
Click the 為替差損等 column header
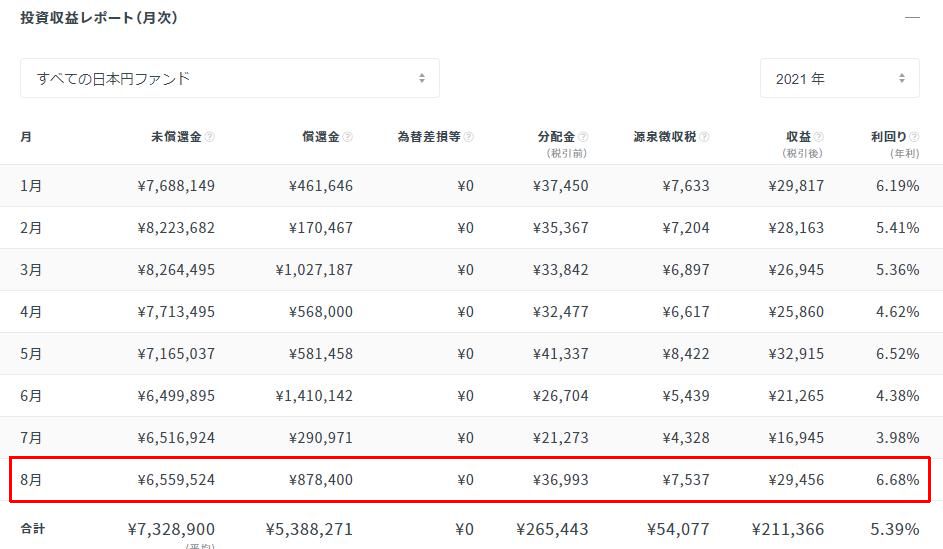coord(429,137)
